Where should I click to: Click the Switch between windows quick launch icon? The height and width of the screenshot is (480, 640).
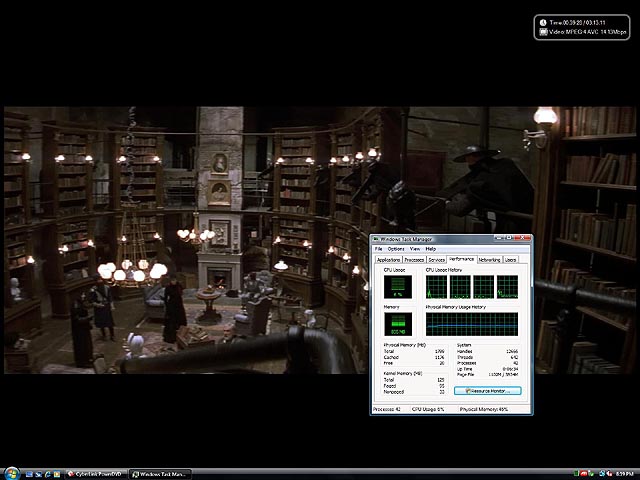(x=38, y=474)
